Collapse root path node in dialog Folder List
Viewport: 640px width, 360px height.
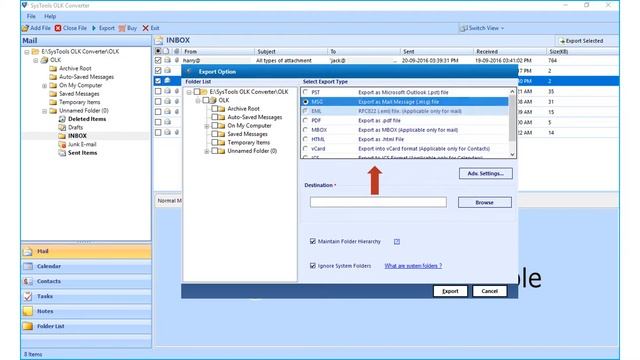coord(189,92)
